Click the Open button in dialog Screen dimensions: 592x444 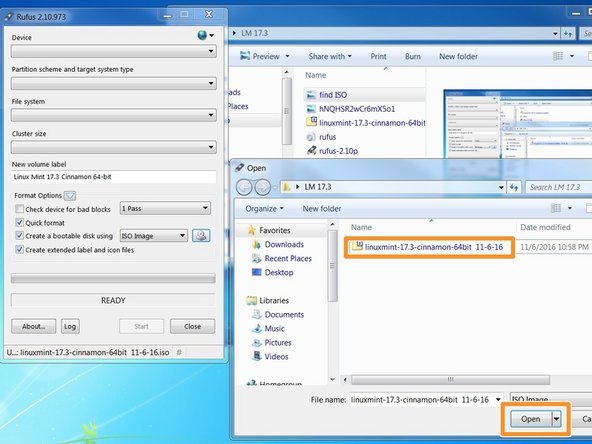pos(530,419)
